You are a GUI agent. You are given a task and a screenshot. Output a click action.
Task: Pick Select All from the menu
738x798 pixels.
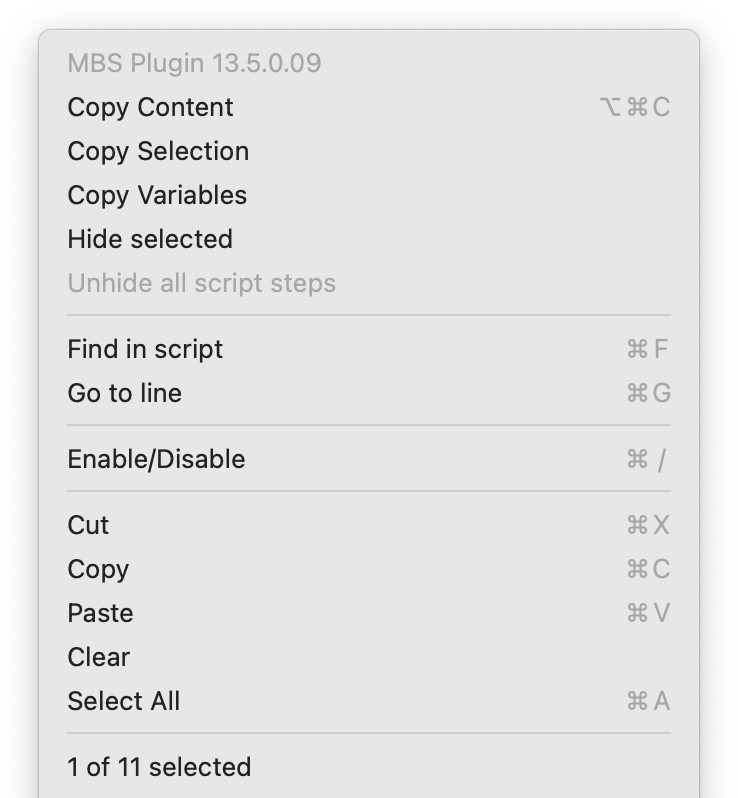coord(124,701)
